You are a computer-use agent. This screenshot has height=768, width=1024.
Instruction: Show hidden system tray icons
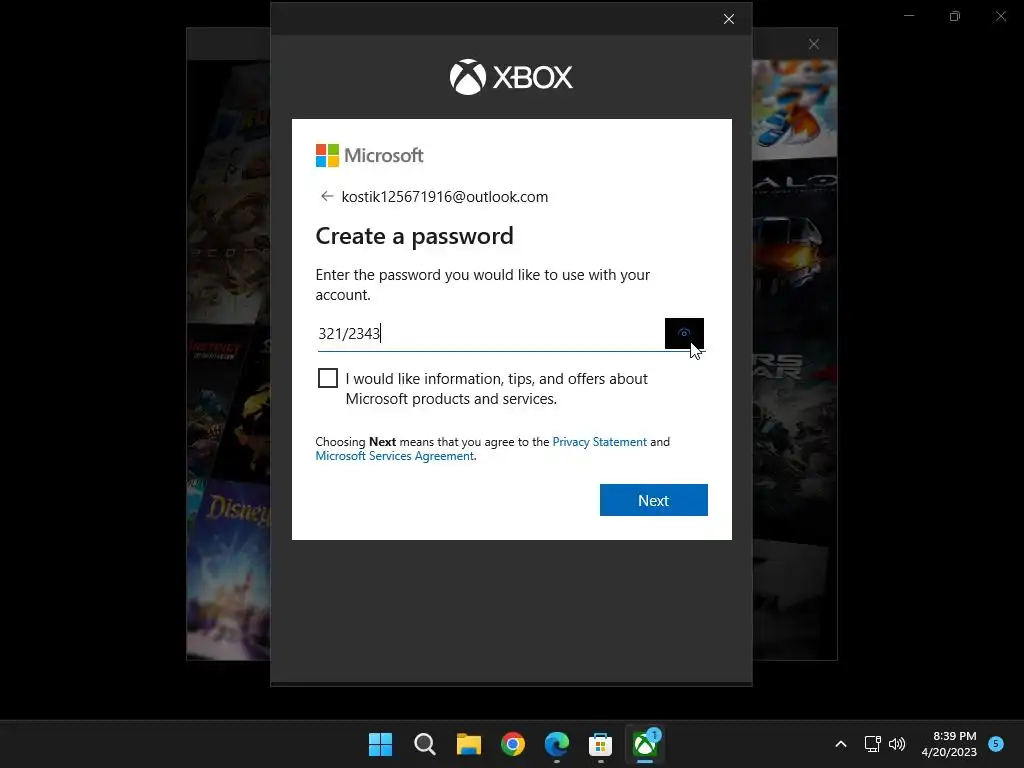pyautogui.click(x=841, y=744)
